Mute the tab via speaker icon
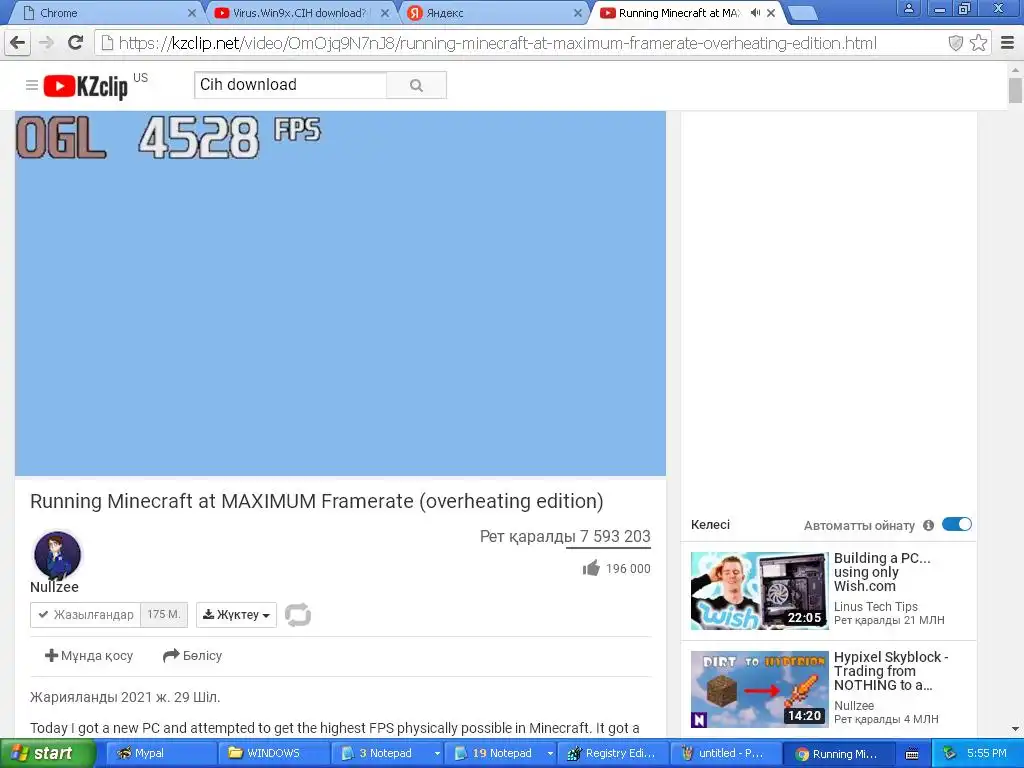This screenshot has height=768, width=1024. click(x=755, y=12)
